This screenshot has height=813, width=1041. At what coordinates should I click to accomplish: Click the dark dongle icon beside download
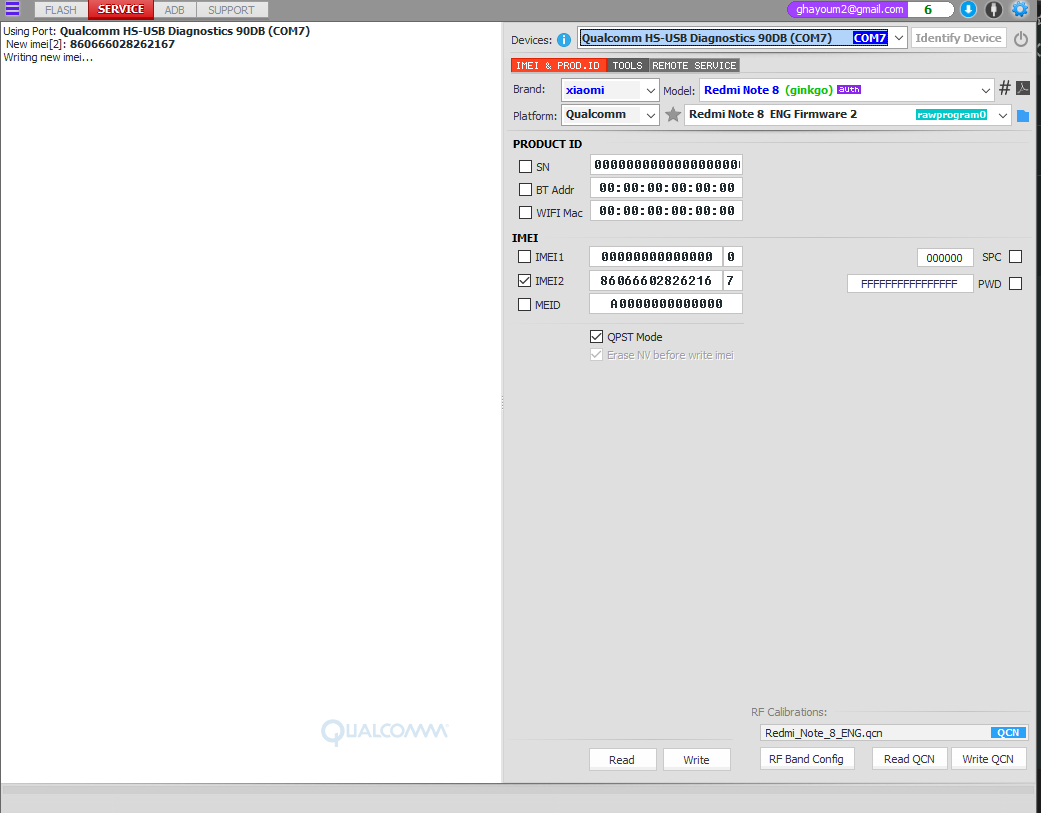tap(994, 9)
